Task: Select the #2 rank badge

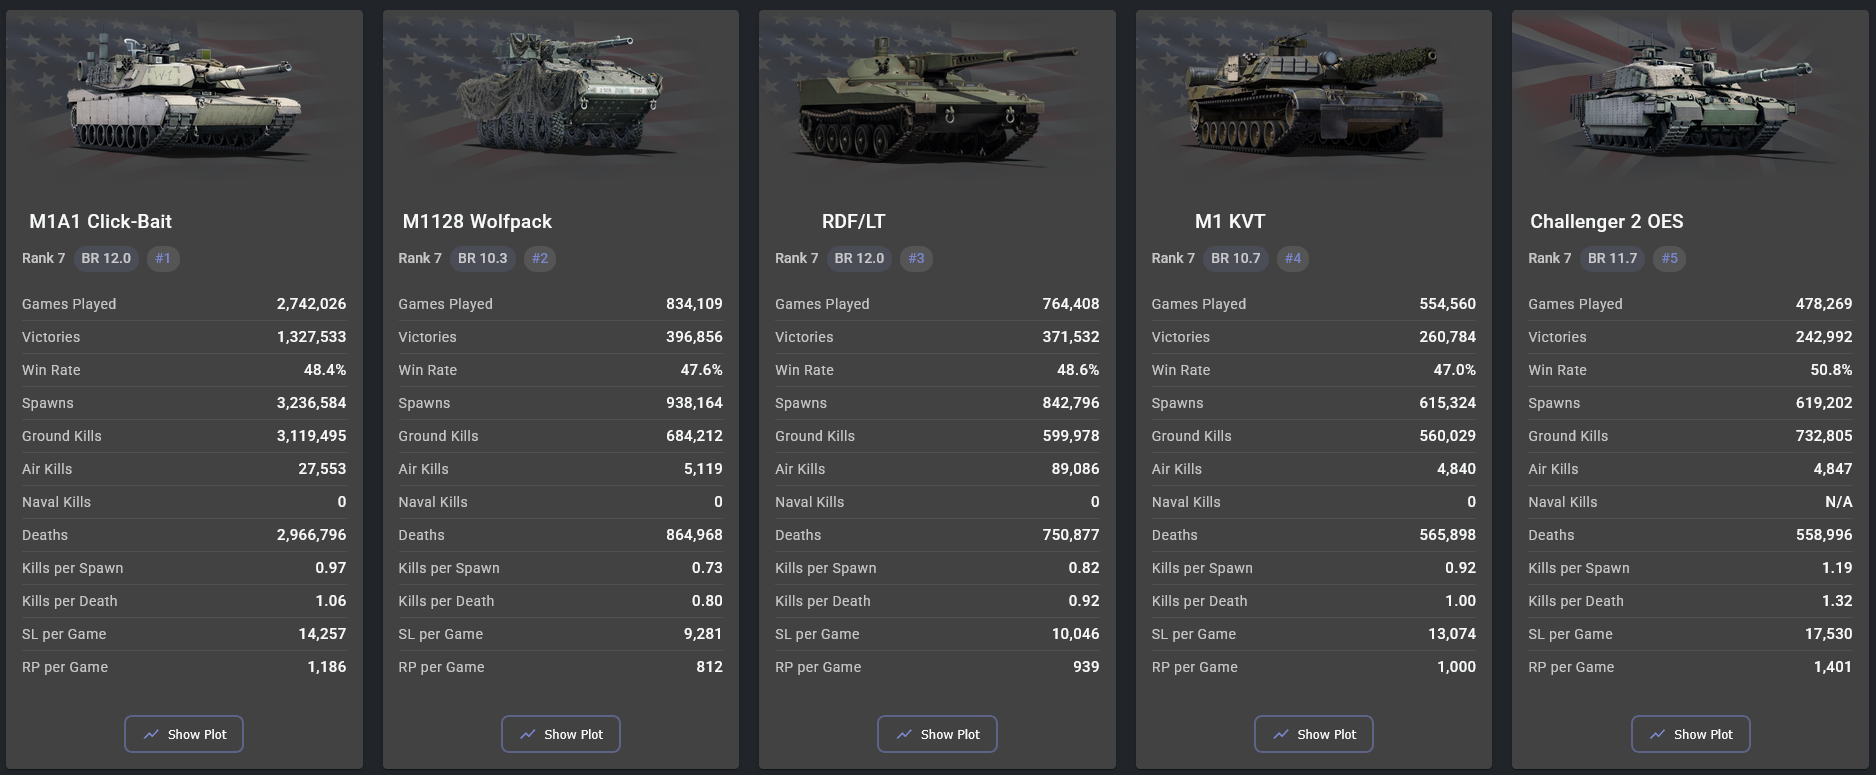Action: pos(540,258)
